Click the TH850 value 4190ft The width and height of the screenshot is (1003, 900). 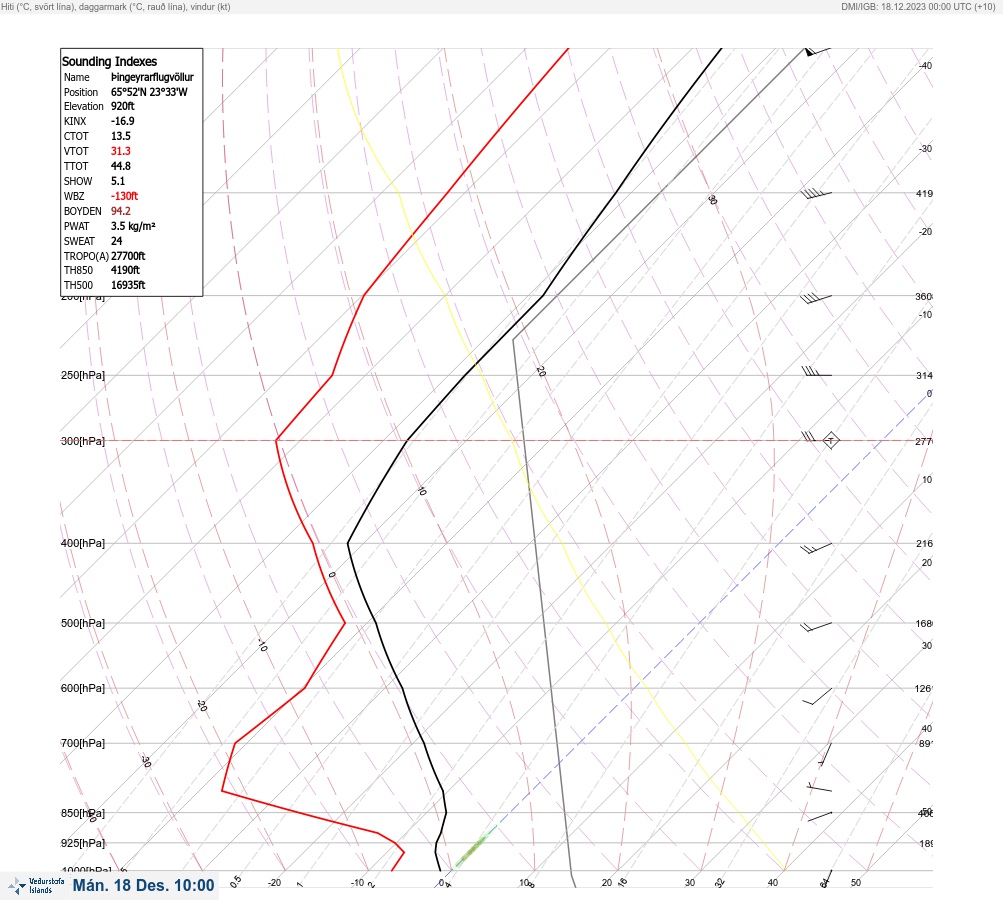click(x=125, y=270)
